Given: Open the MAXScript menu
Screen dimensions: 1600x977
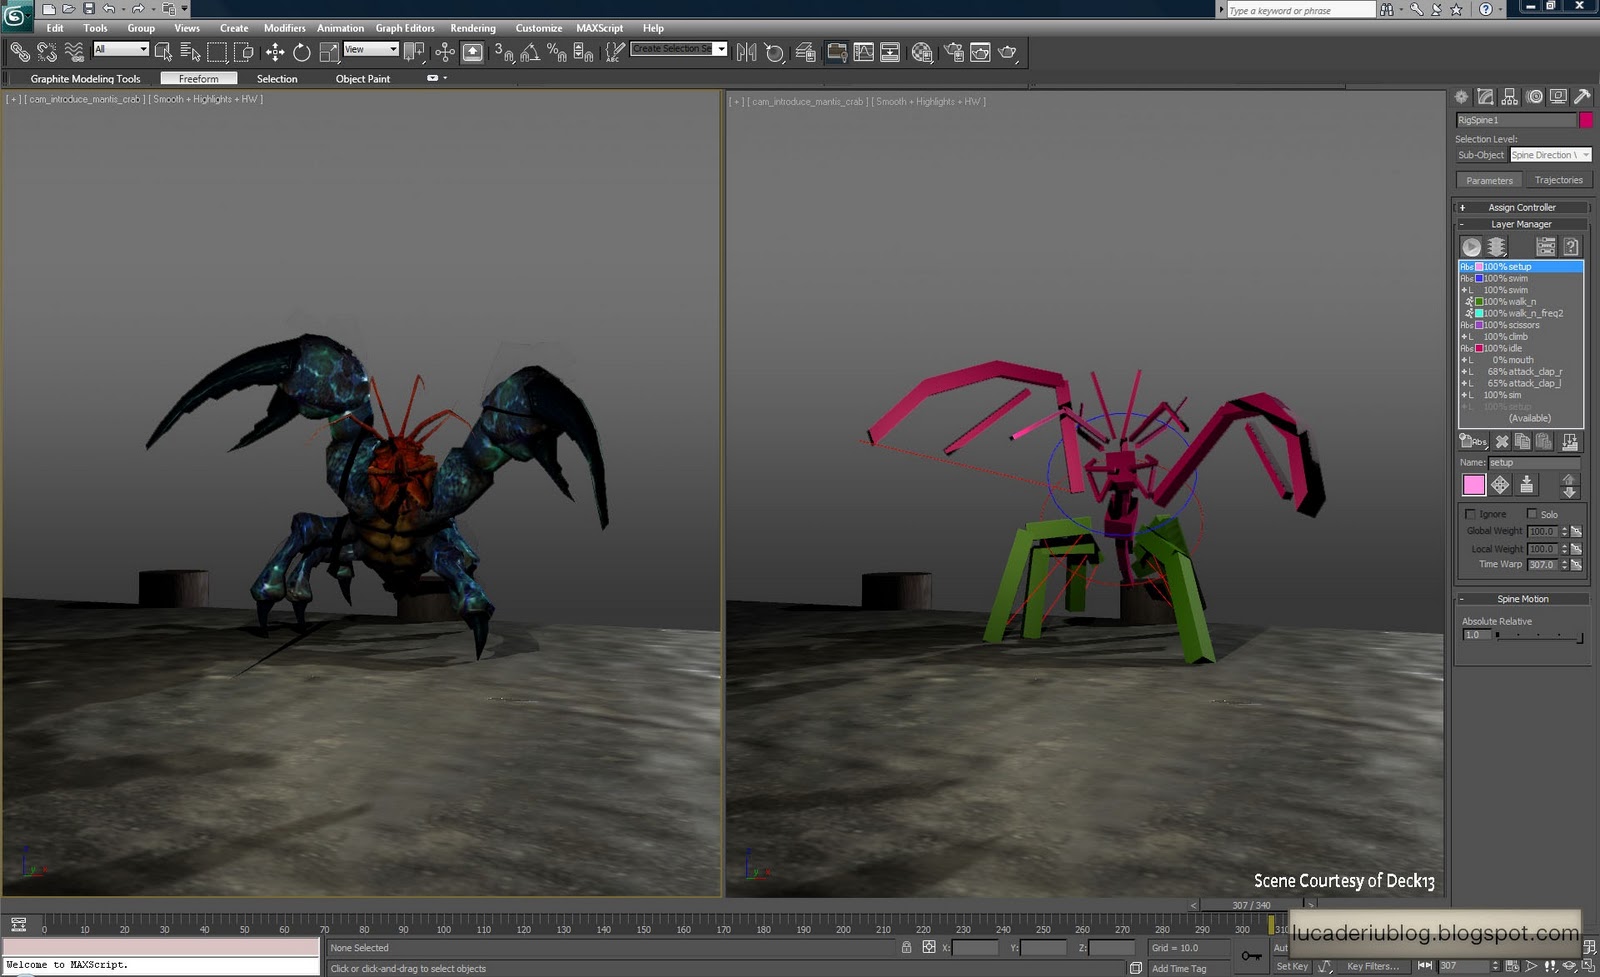Looking at the screenshot, I should click(599, 28).
